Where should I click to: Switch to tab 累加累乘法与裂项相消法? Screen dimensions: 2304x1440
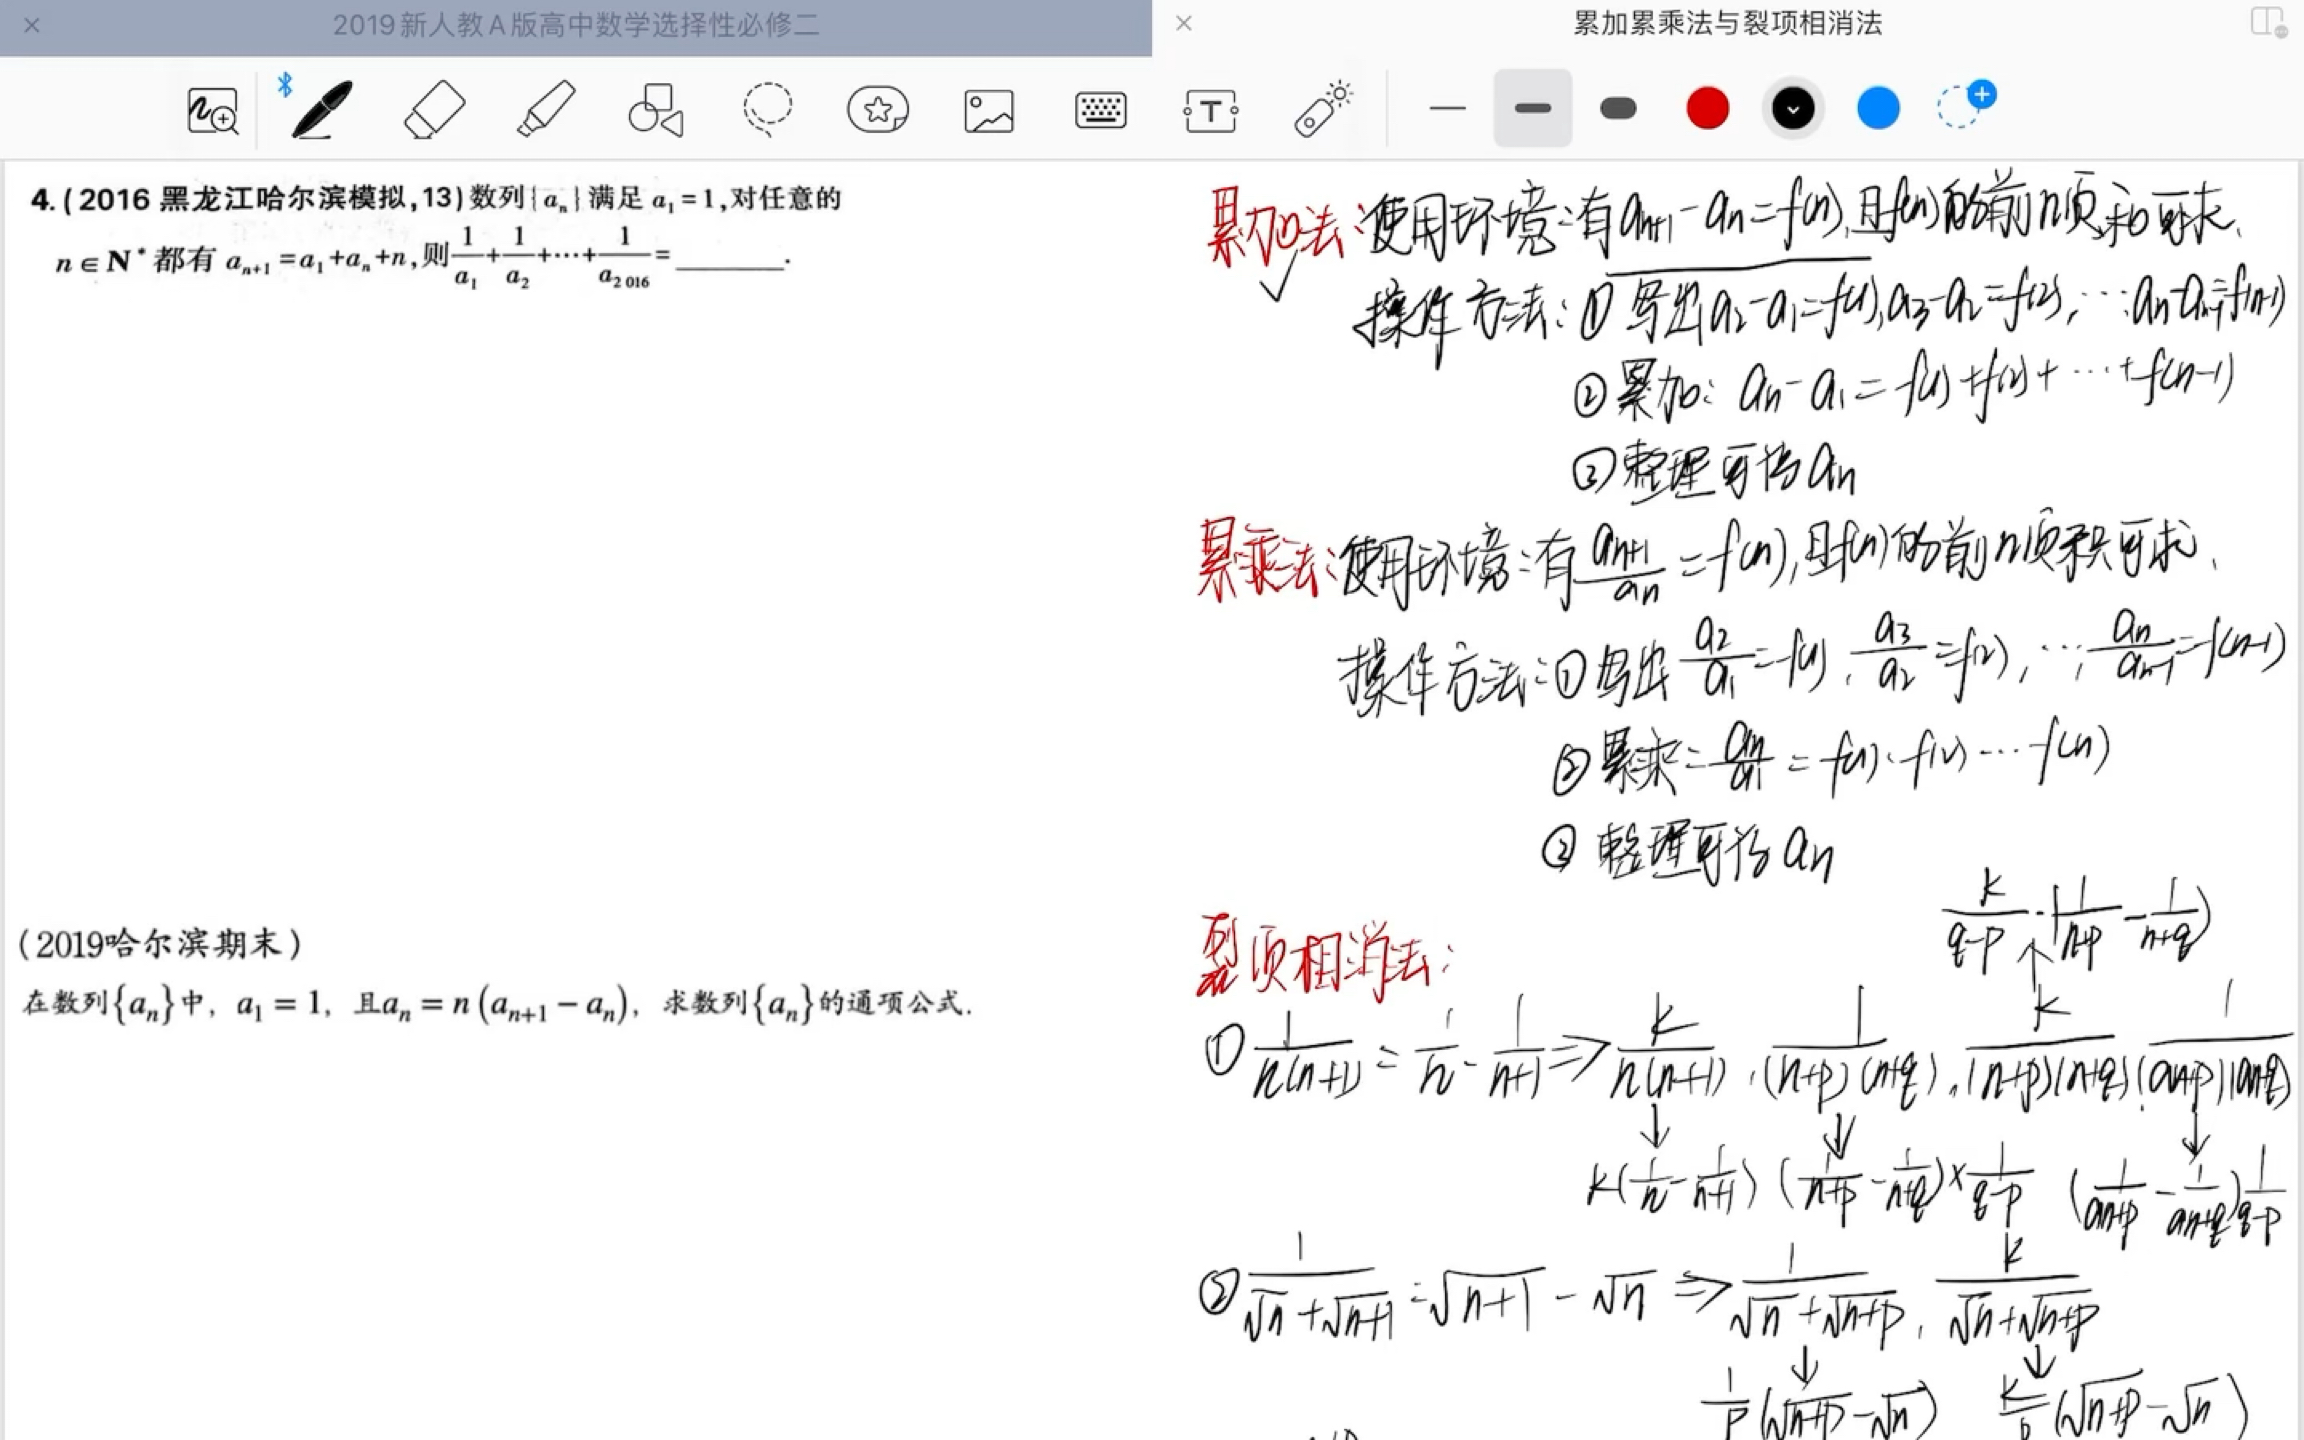(x=1728, y=23)
